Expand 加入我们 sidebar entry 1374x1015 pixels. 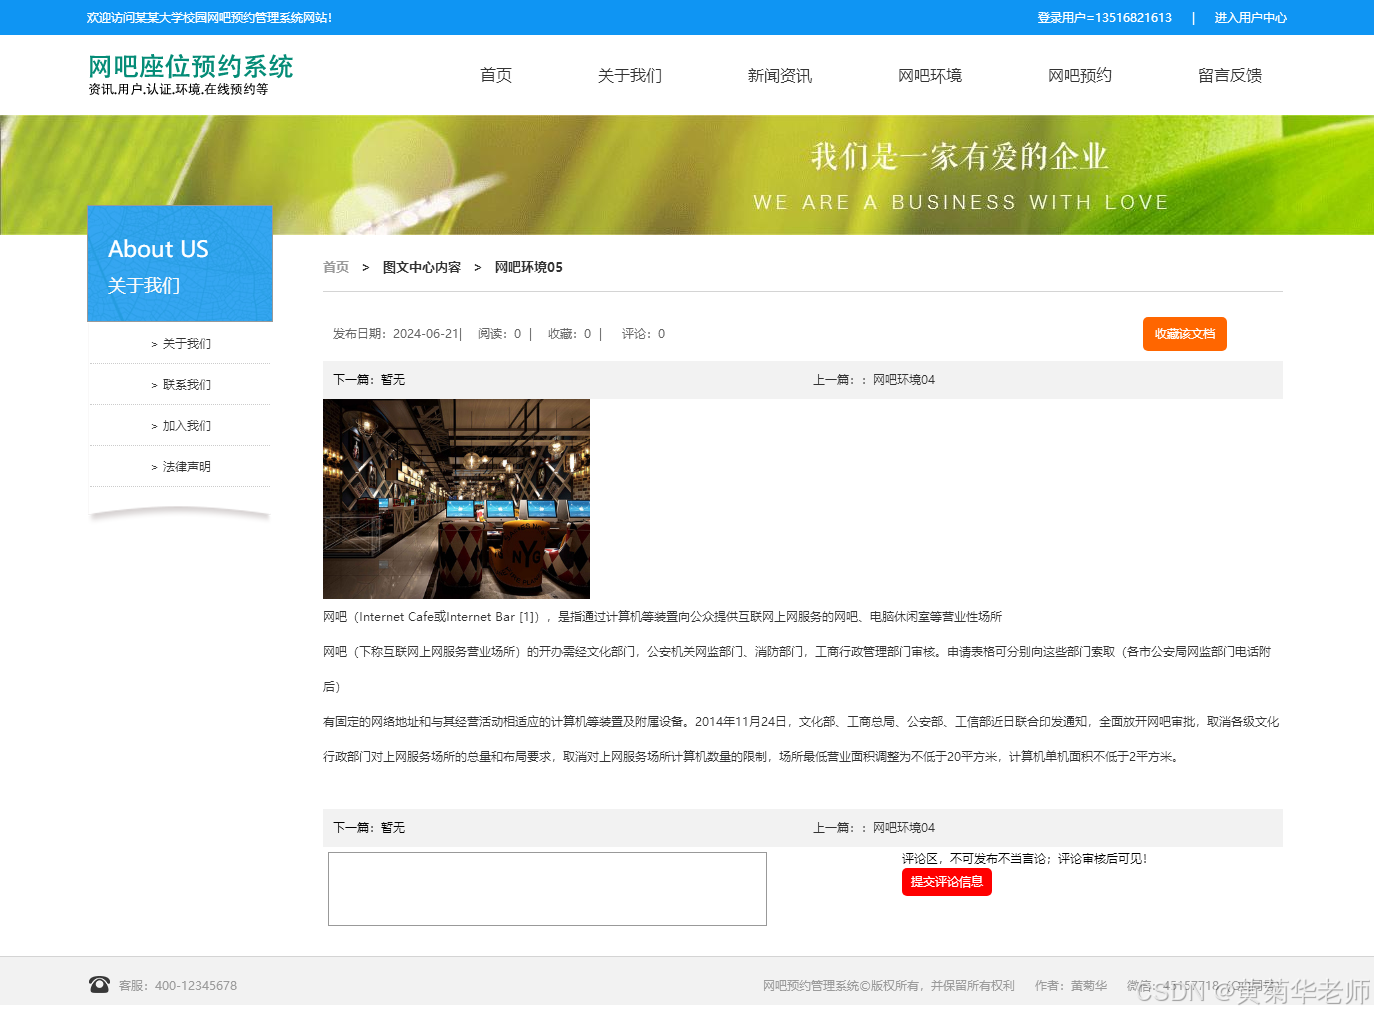(183, 425)
